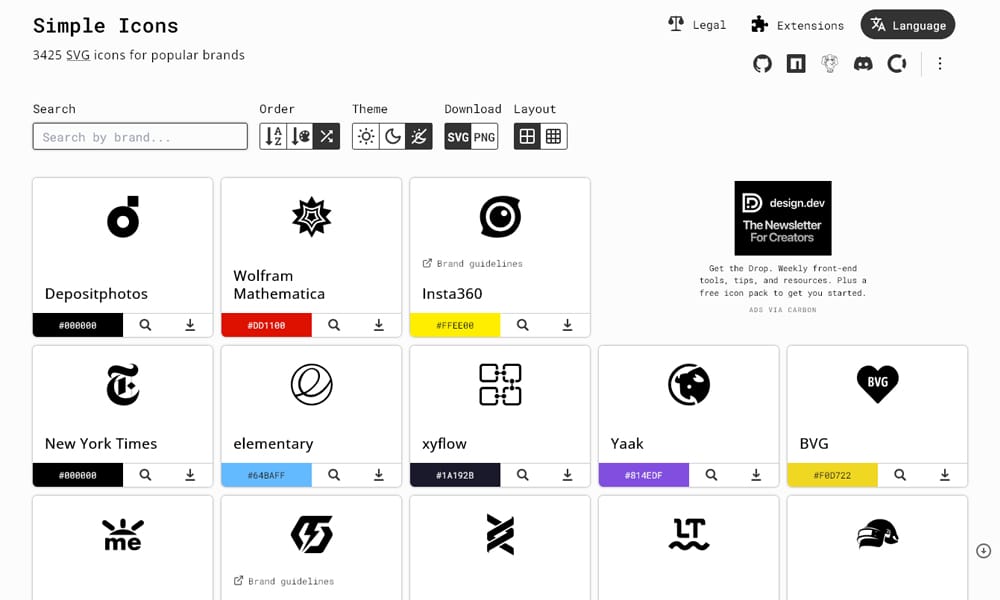This screenshot has height=600, width=1000.
Task: Follow the SVG link in subtitle
Action: pos(78,55)
